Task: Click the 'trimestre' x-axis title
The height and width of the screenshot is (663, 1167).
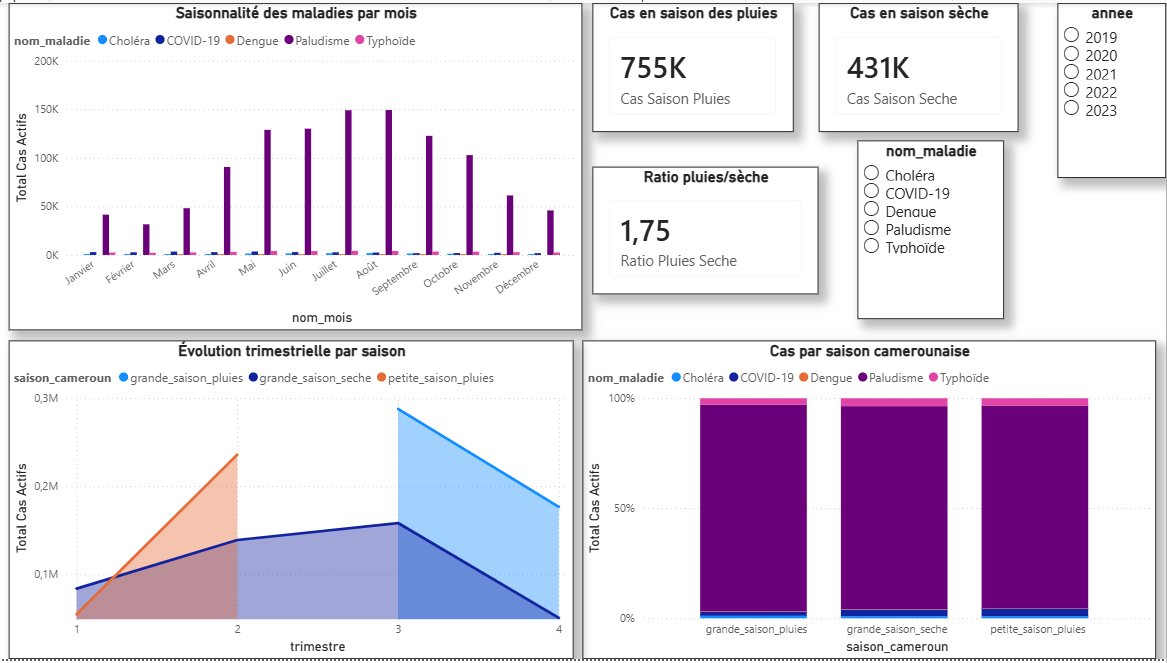Action: click(317, 646)
